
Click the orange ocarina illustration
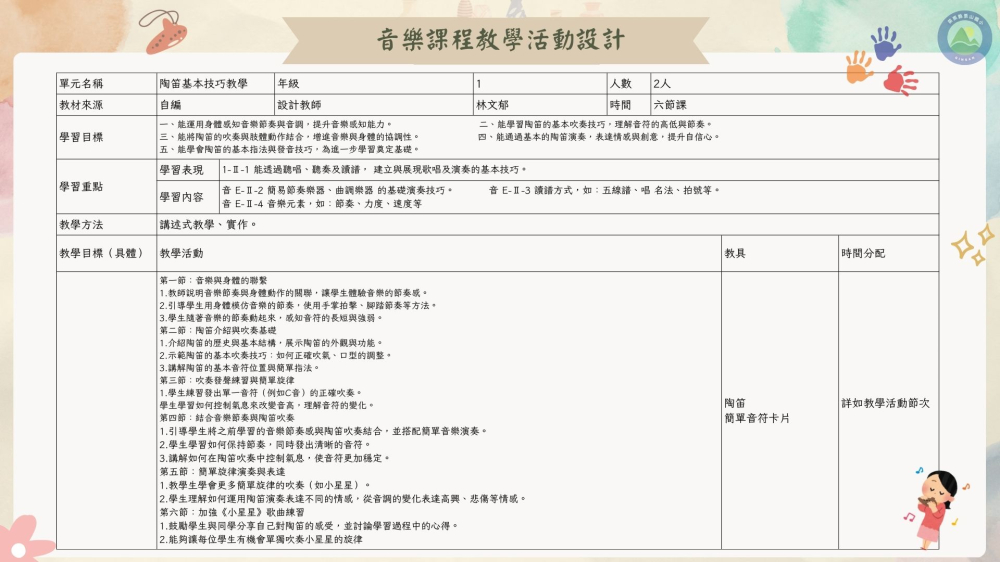(x=165, y=32)
